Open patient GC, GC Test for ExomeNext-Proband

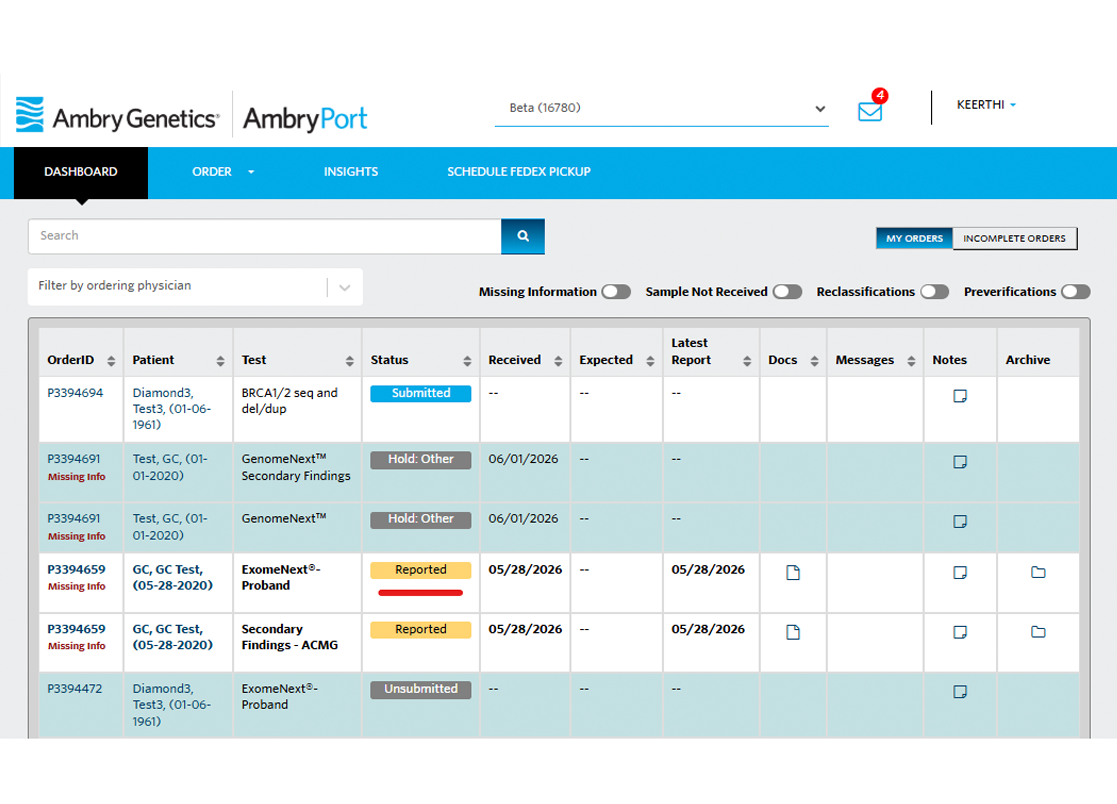tap(172, 578)
